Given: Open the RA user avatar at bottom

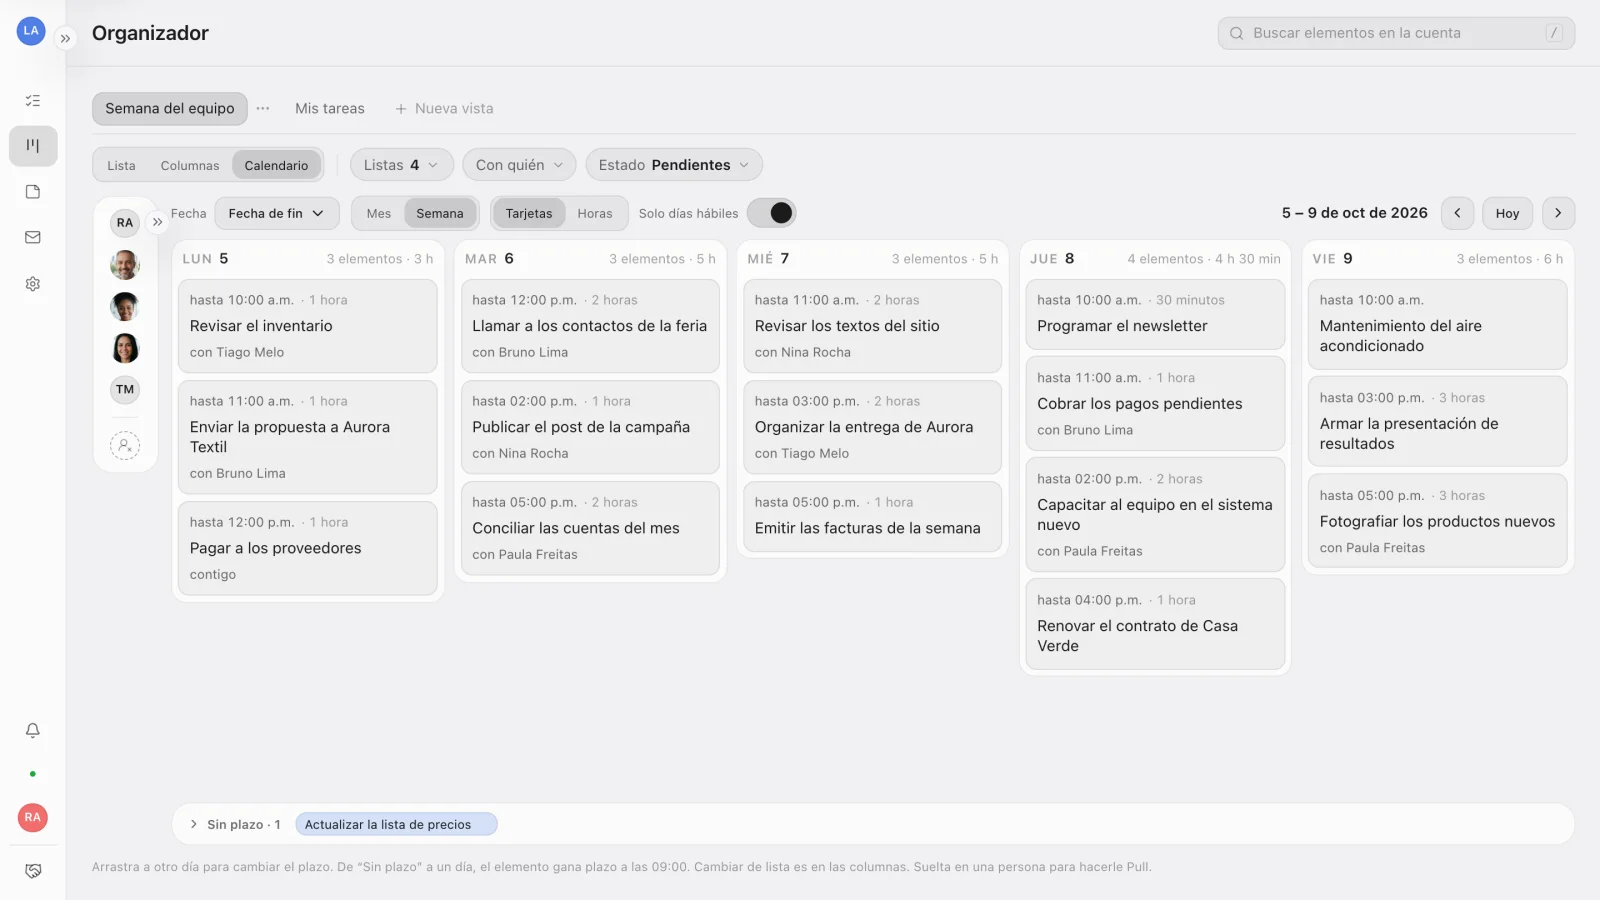Looking at the screenshot, I should coord(33,818).
